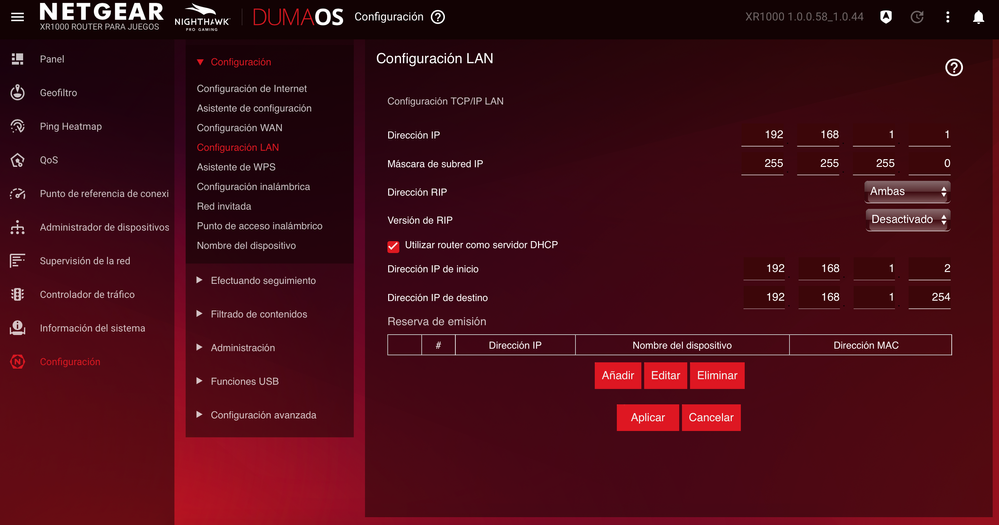
Task: Go to Geofiltro in the sidebar
Action: click(59, 92)
